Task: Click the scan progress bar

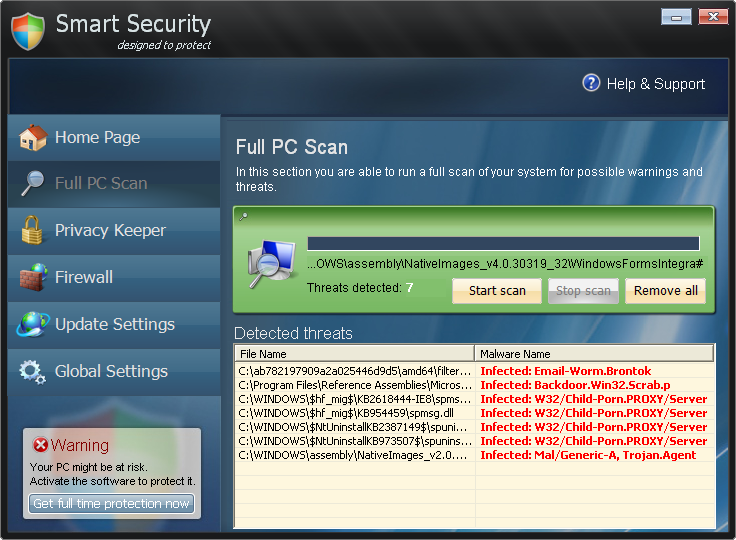Action: click(503, 243)
